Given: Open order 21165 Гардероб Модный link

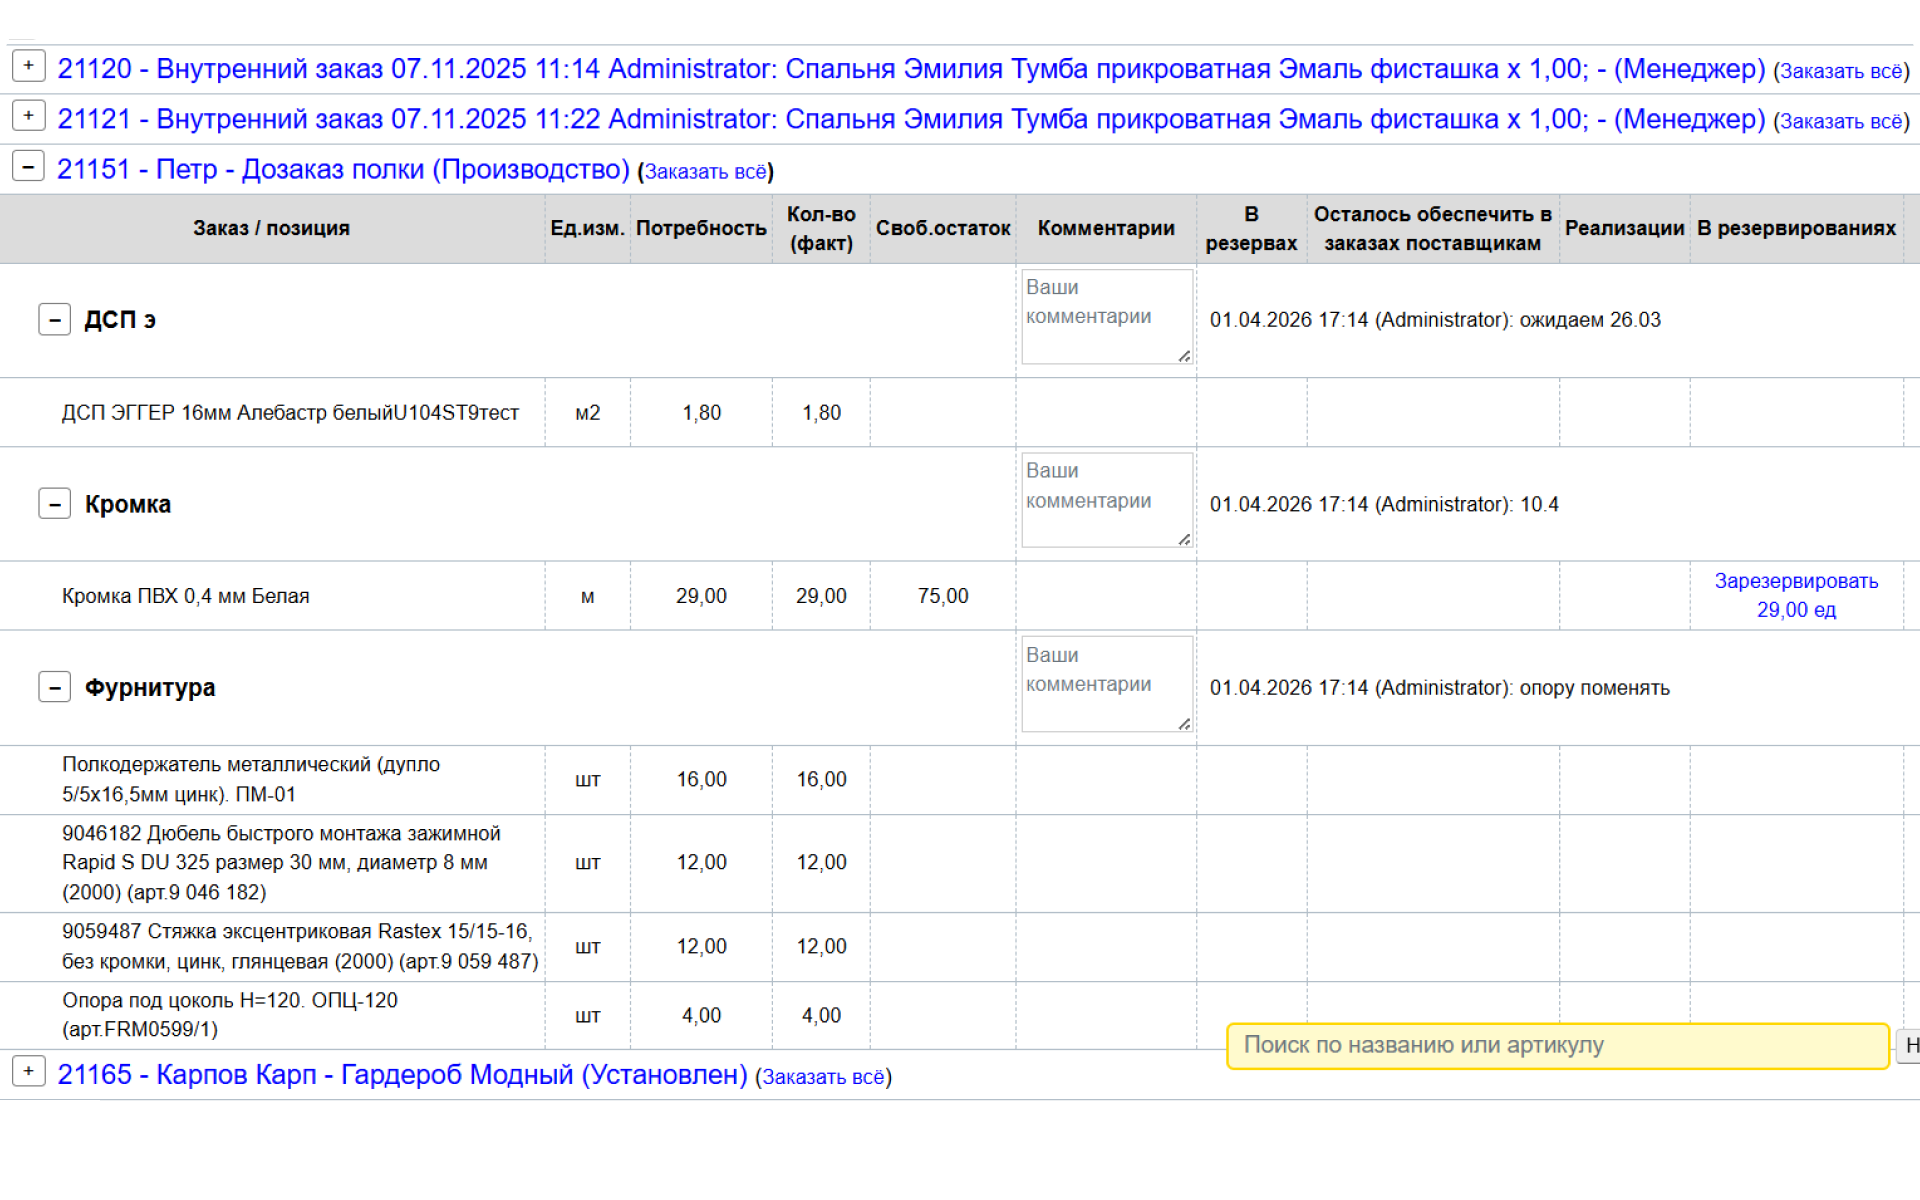Looking at the screenshot, I should point(402,1075).
